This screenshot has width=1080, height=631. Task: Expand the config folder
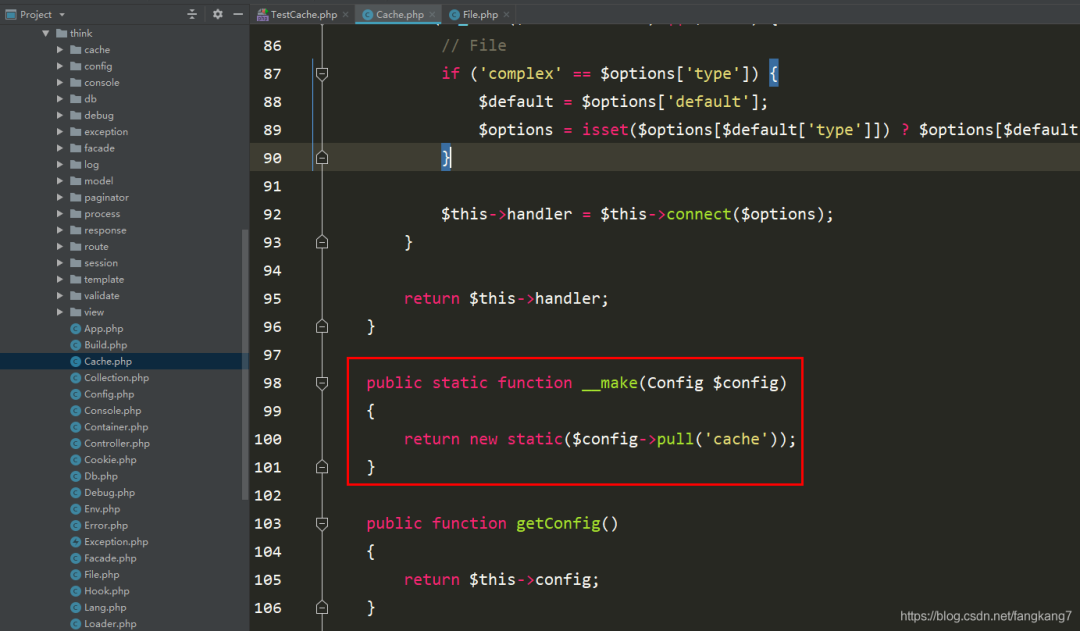pyautogui.click(x=60, y=66)
